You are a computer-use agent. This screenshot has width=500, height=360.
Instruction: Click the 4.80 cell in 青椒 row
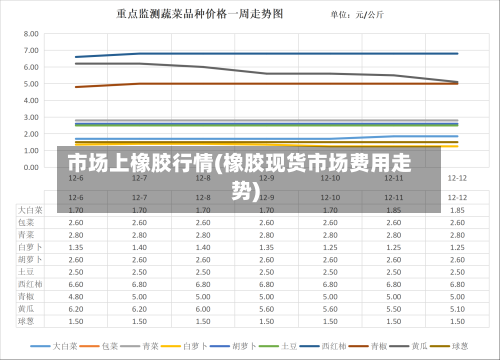(x=76, y=297)
